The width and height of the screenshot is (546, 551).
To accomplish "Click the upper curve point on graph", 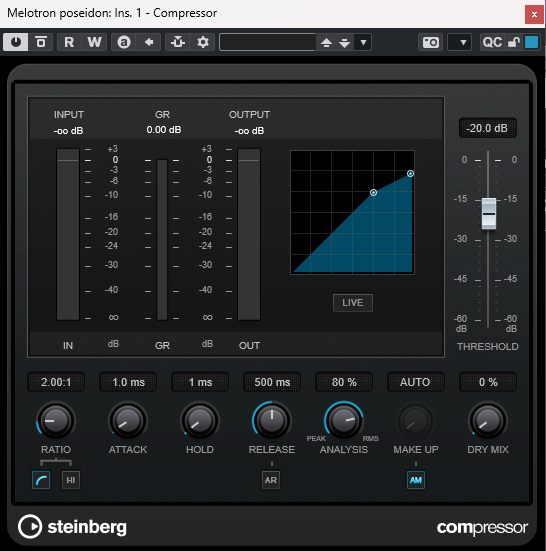I will pos(410,174).
